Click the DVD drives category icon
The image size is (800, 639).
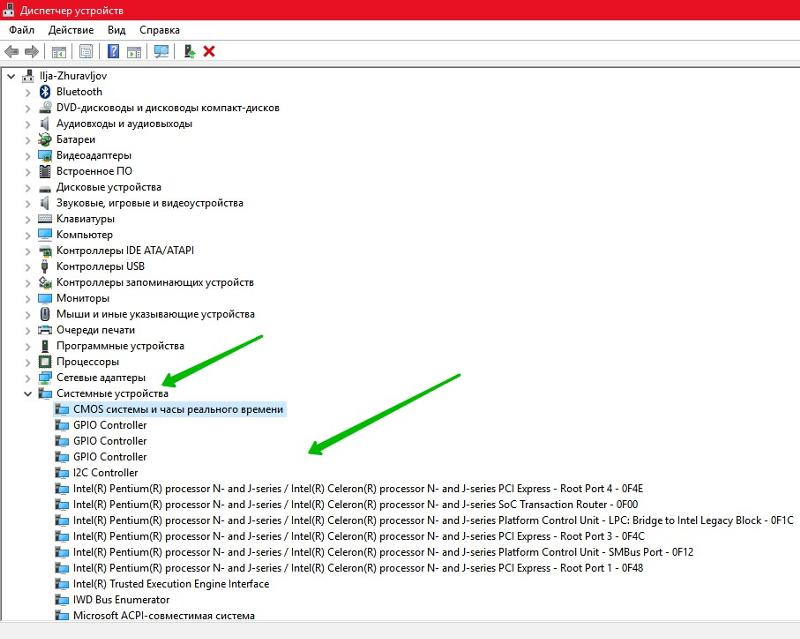(45, 108)
